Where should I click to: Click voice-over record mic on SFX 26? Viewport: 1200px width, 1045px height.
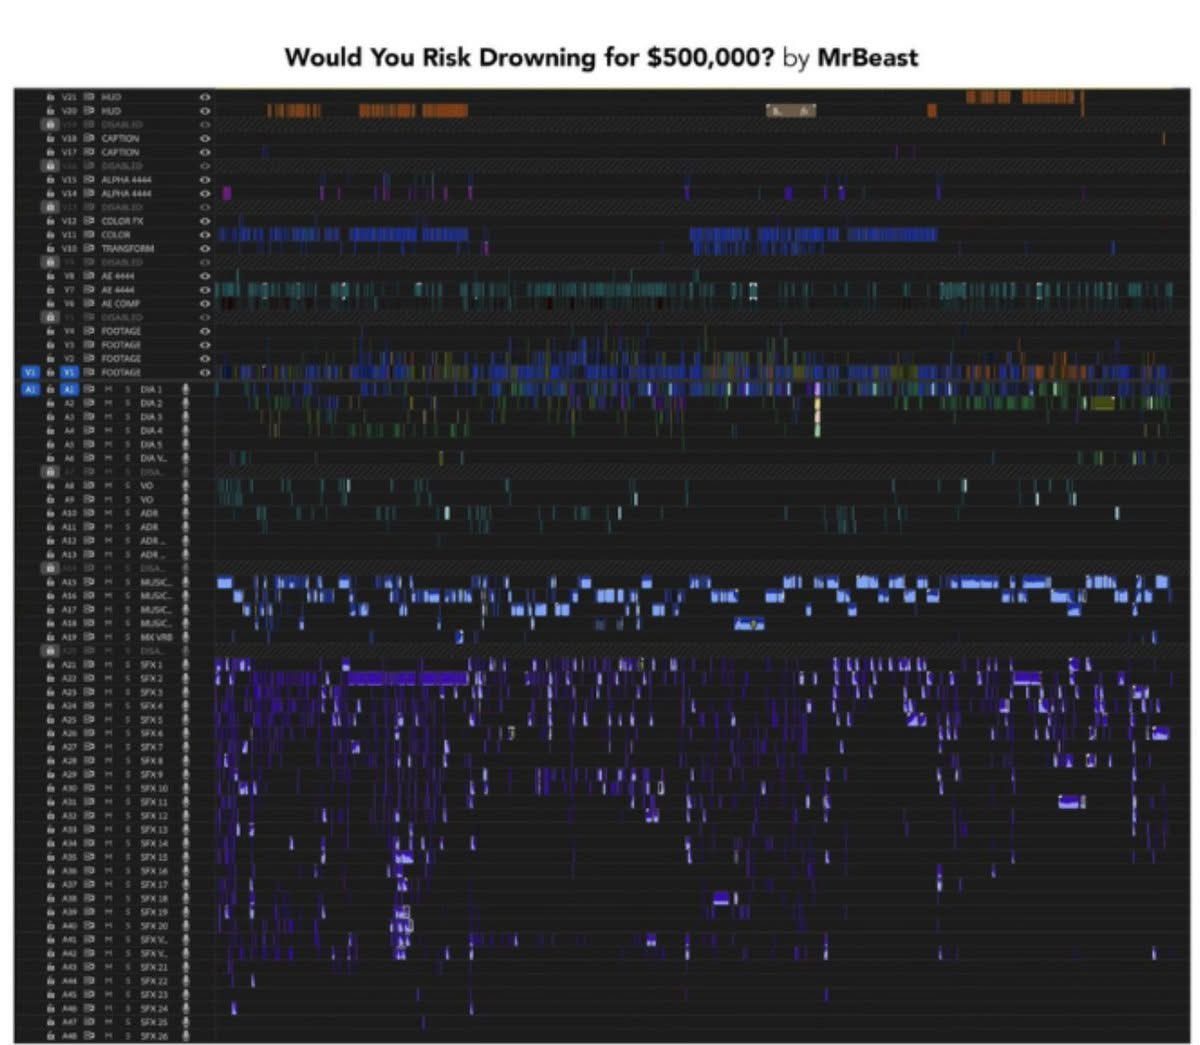tap(186, 1036)
